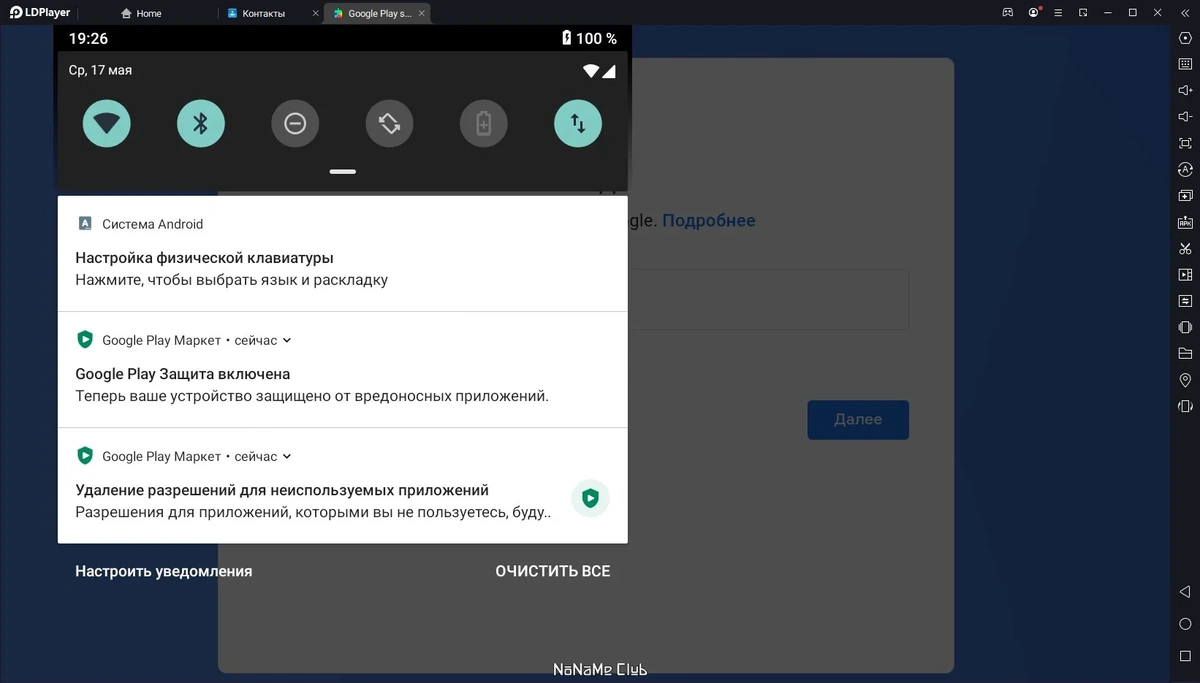Toggle the auto-rotate quick setting

390,124
